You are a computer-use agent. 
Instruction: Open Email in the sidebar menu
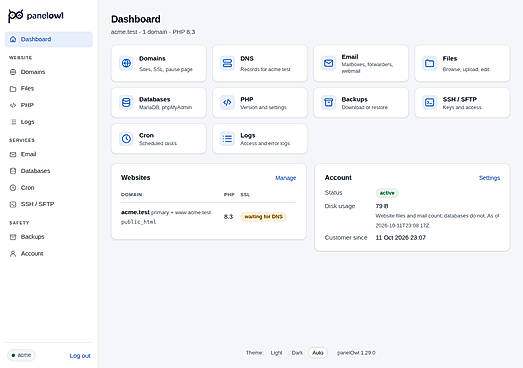tap(49, 154)
